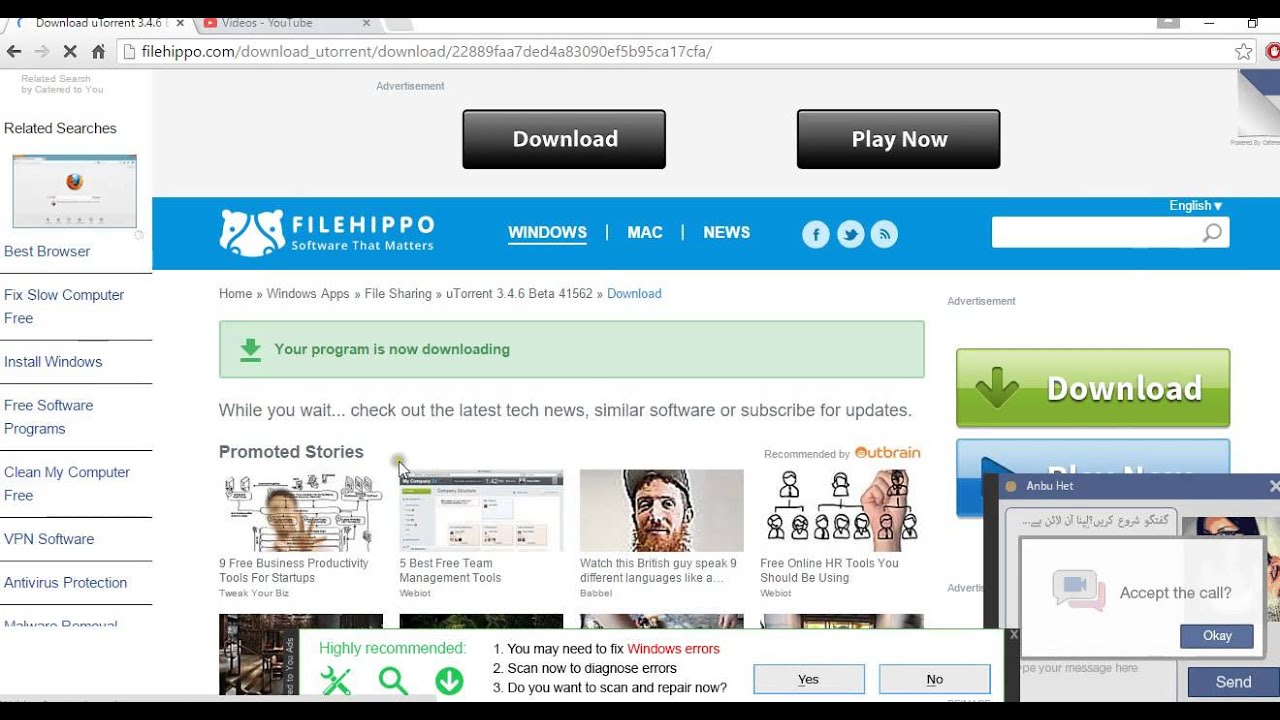Open FileHippo's Twitter page icon
The height and width of the screenshot is (720, 1280).
(x=850, y=234)
